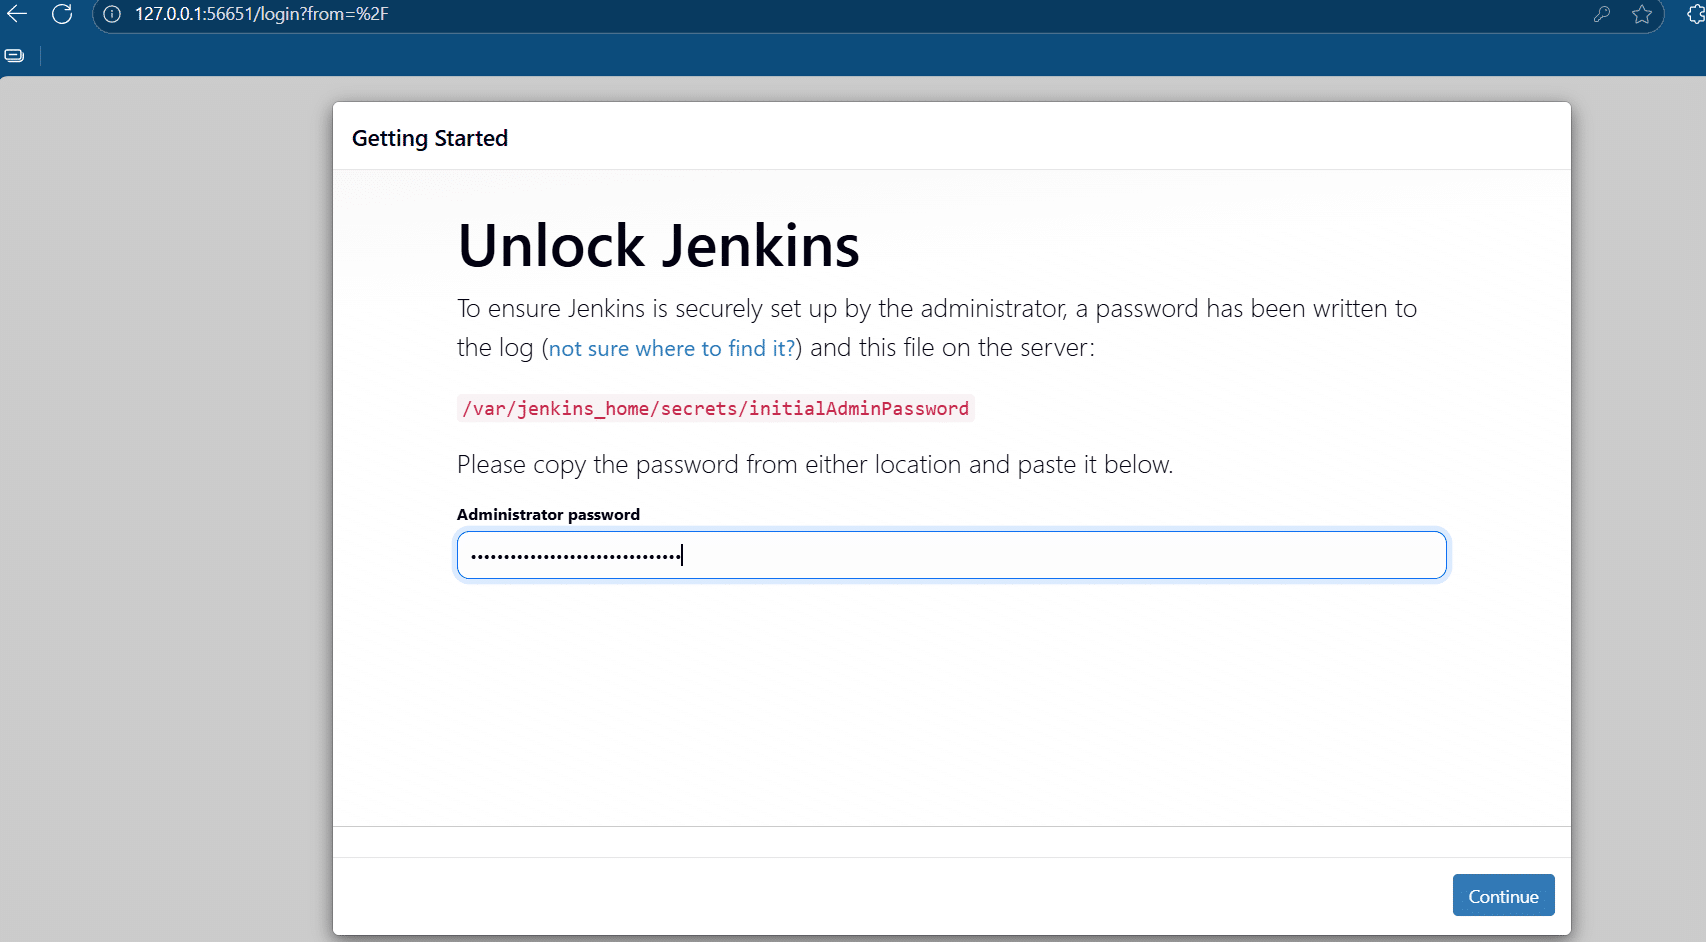Open the "not sure where to find it?" link
Viewport: 1706px width, 942px height.
point(670,348)
